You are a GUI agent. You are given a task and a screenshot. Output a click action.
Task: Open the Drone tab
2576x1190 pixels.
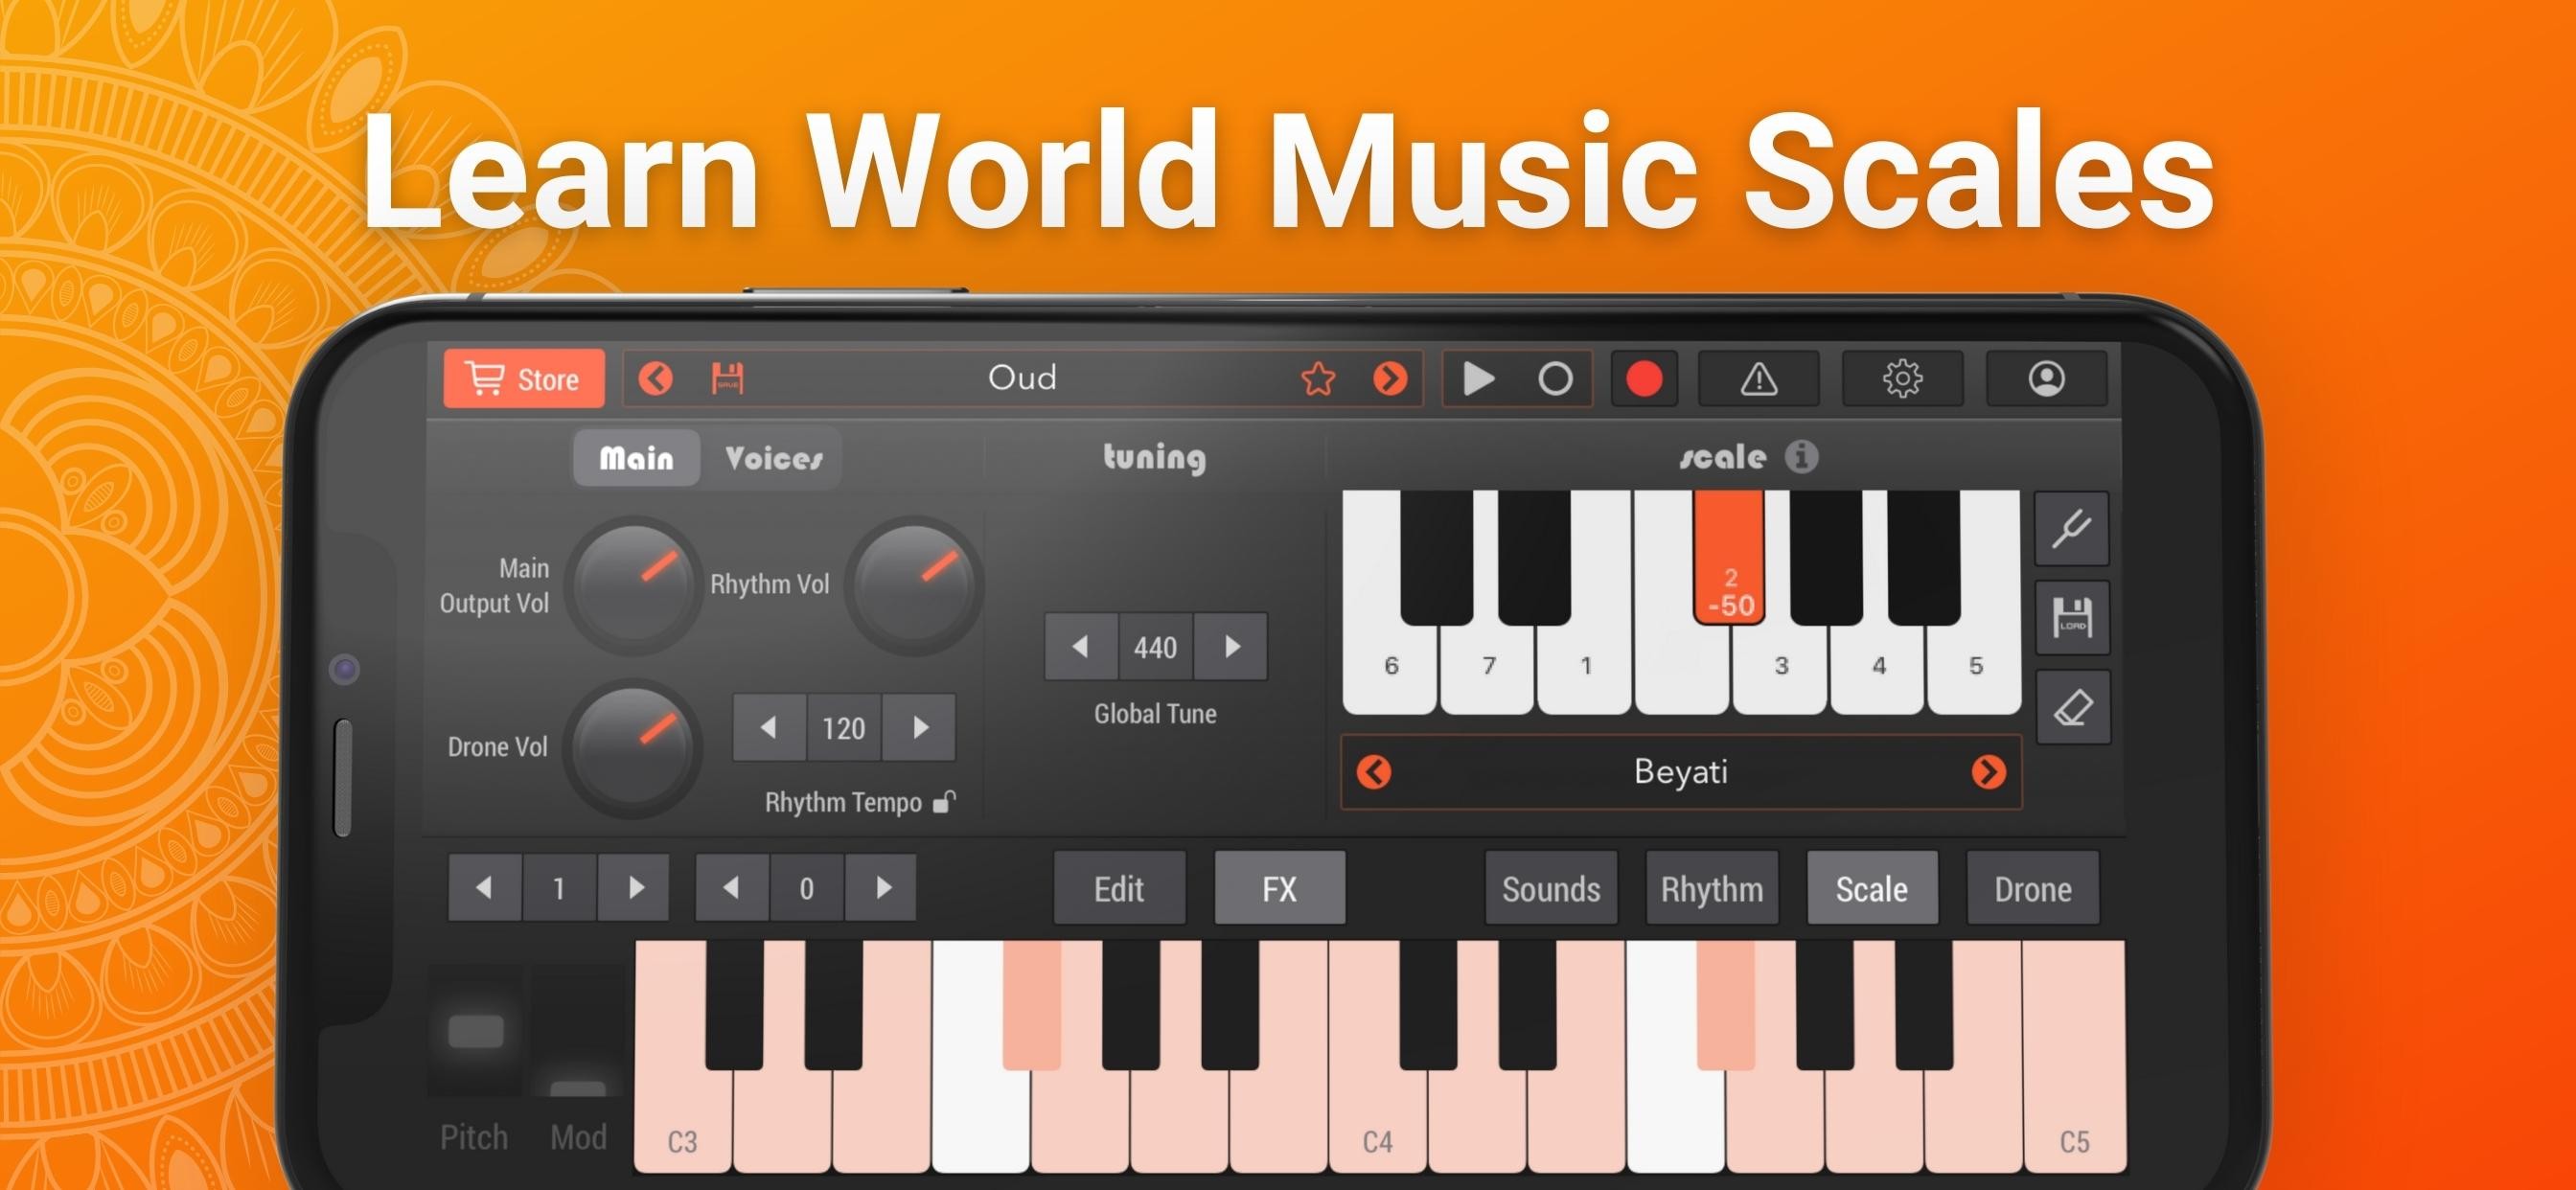(x=2032, y=888)
